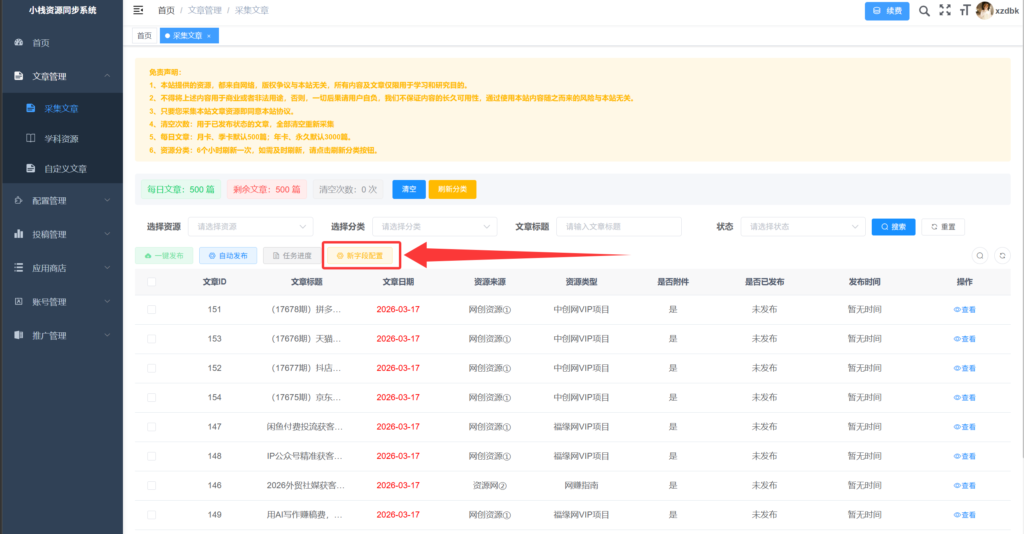Viewport: 1024px width, 534px height.
Task: Click the 采集文章 icon in sidebar submenu
Action: coord(31,108)
